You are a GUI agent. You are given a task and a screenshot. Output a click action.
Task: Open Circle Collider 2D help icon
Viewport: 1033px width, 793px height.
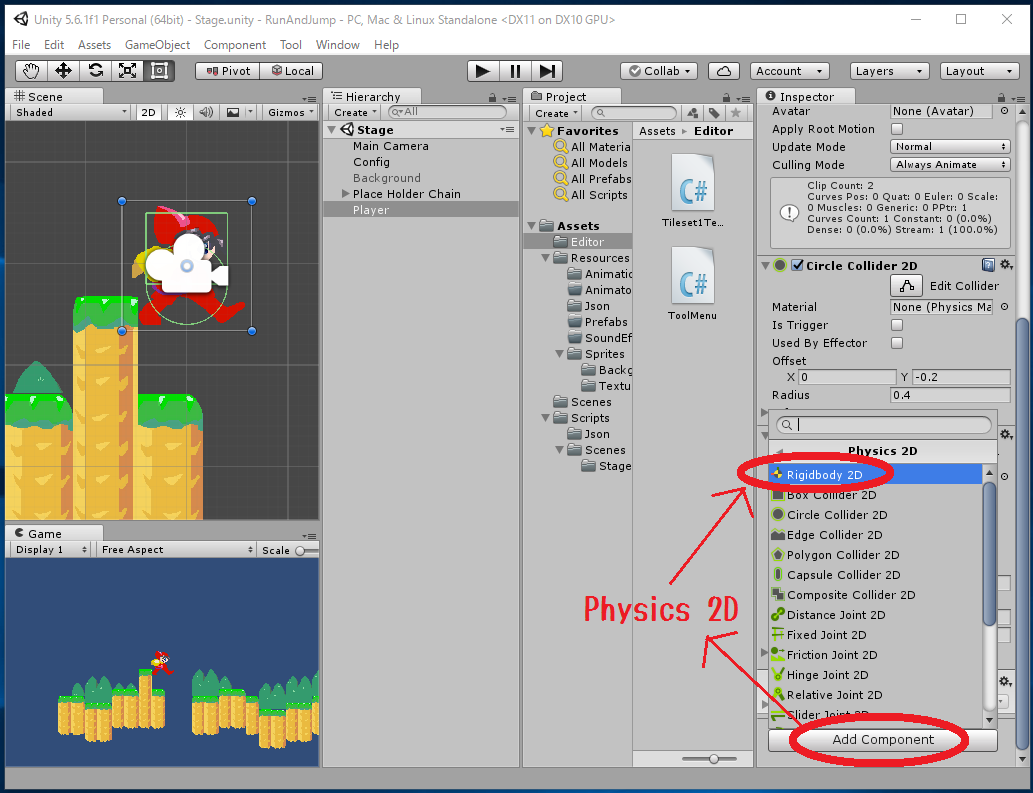tap(988, 265)
